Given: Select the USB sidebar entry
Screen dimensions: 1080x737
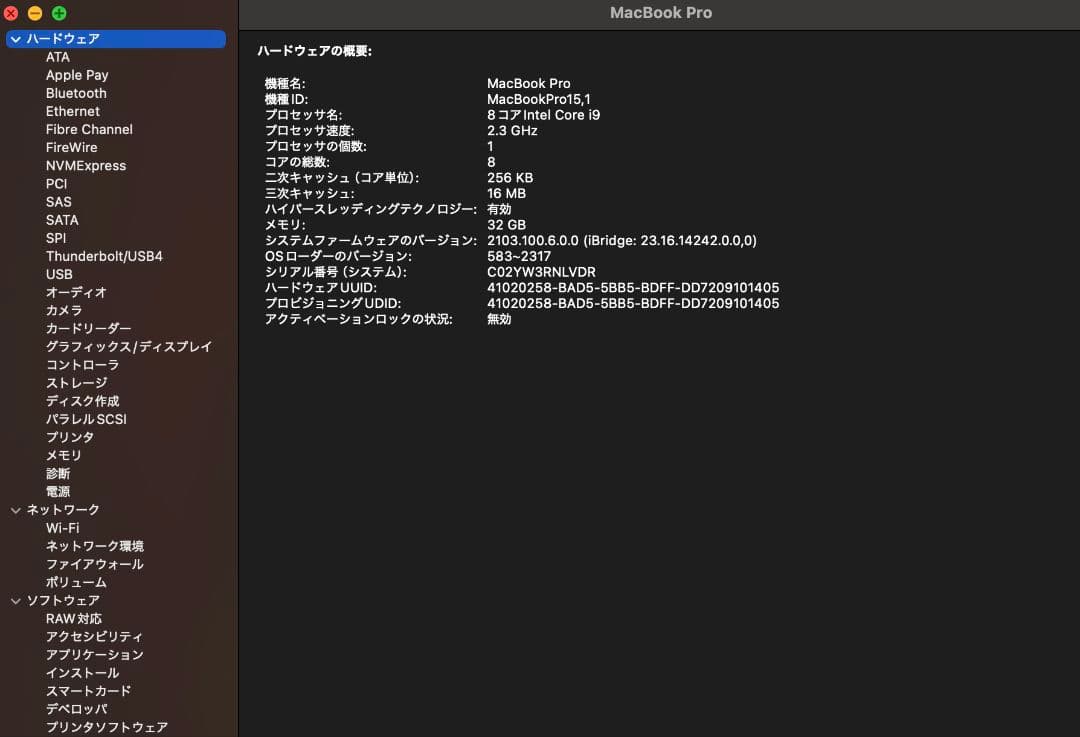Looking at the screenshot, I should coord(59,274).
